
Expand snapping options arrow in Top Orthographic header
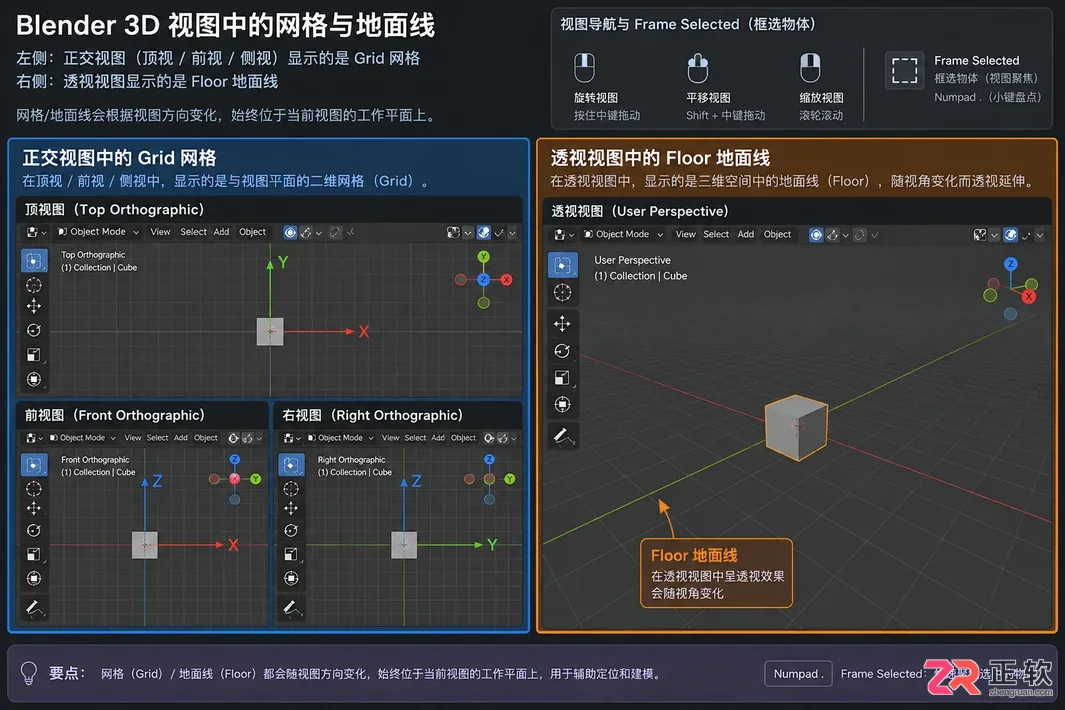click(x=319, y=233)
